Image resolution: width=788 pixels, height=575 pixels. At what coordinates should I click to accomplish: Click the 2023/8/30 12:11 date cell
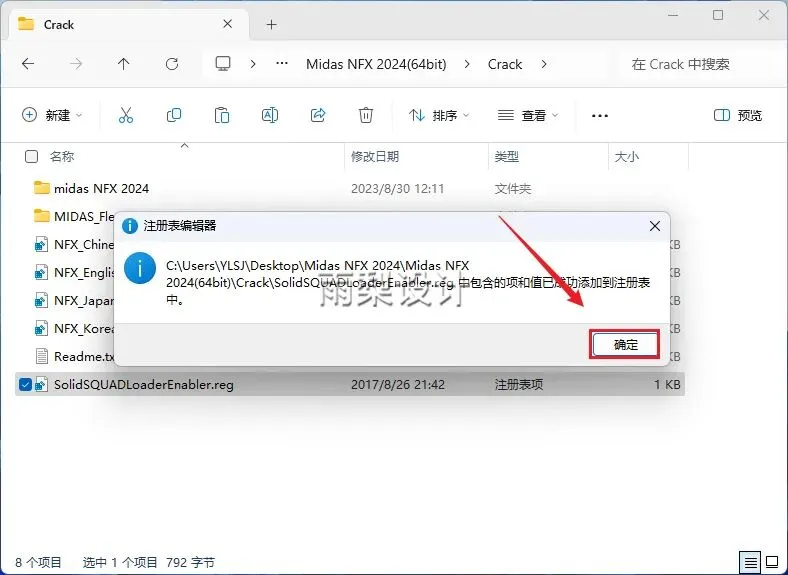(x=398, y=188)
